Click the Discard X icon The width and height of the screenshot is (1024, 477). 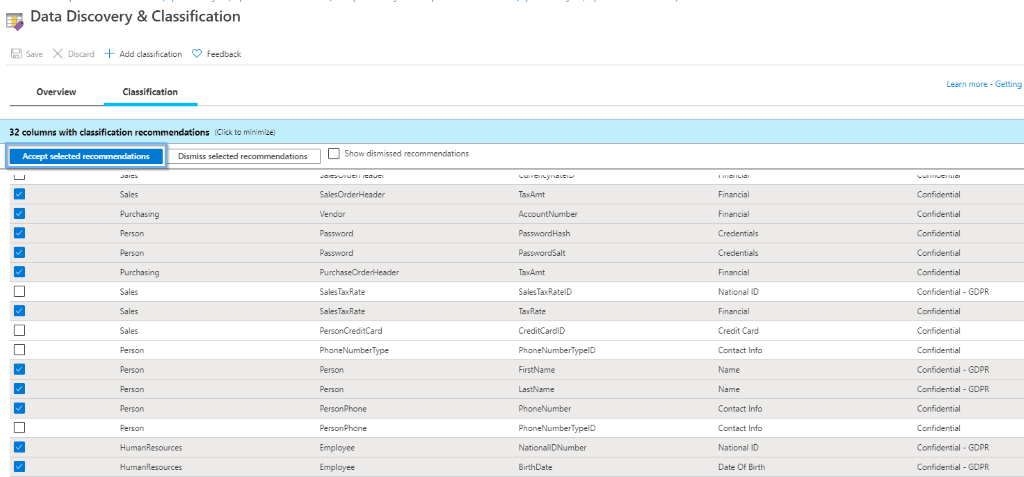57,54
